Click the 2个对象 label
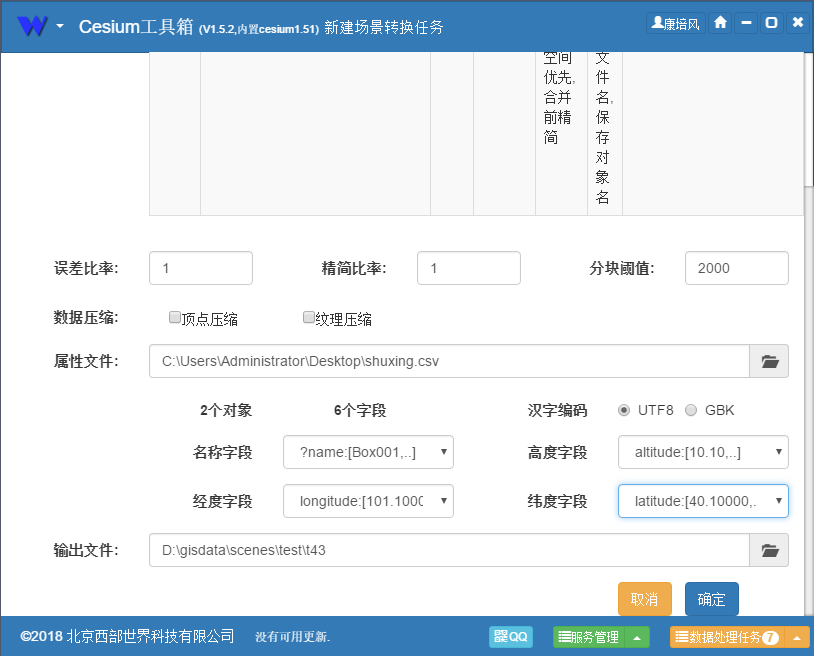 coord(226,411)
